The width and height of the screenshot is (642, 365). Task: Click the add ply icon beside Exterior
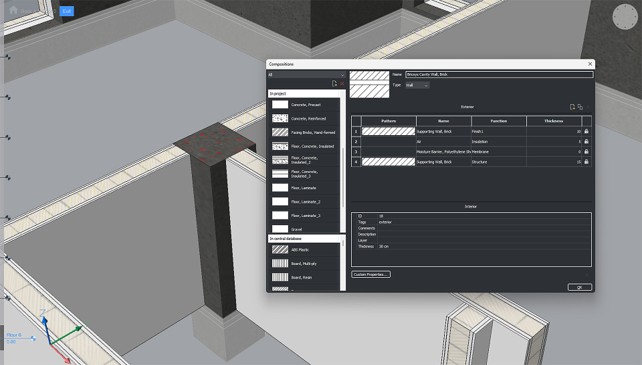click(572, 107)
